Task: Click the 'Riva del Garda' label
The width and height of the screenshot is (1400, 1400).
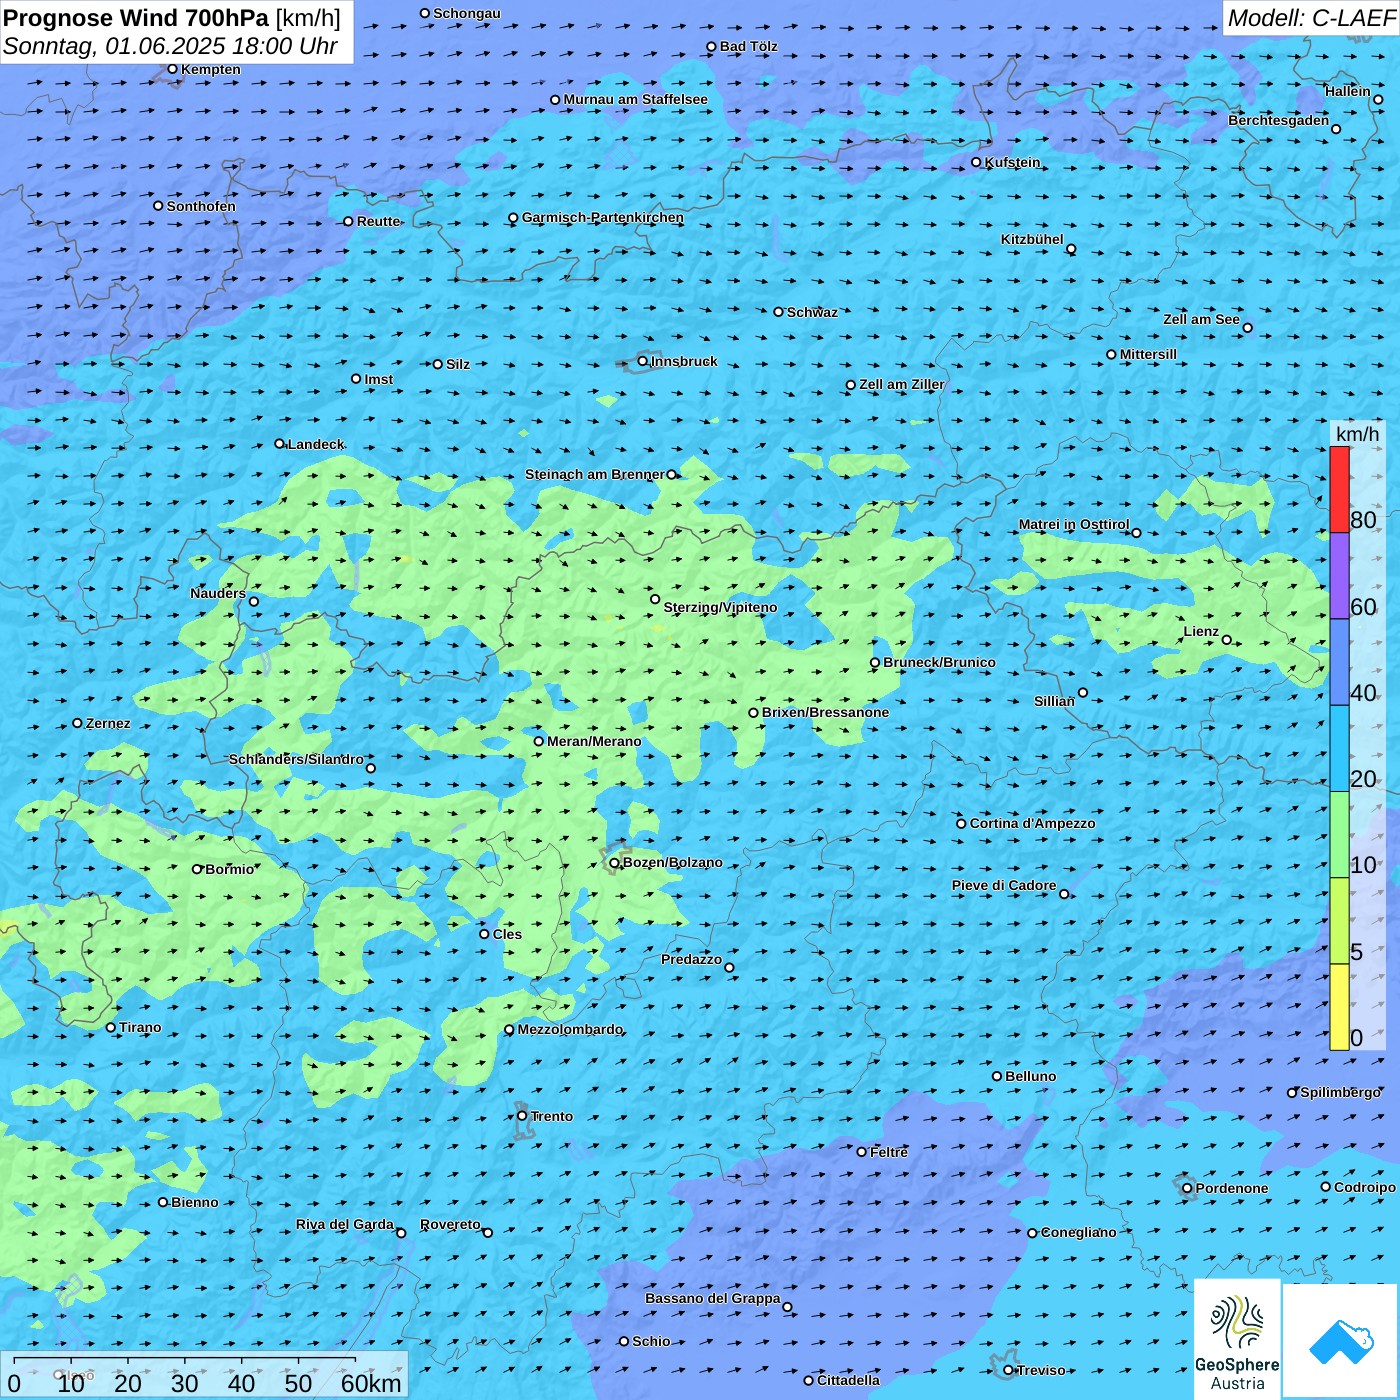Action: coord(345,1224)
